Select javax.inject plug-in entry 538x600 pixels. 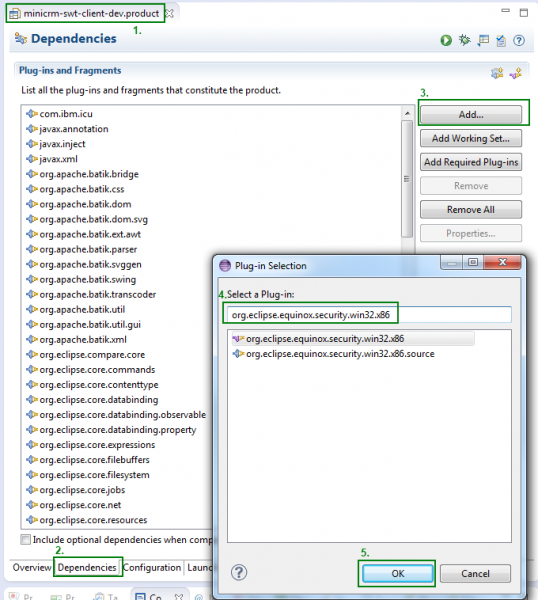(x=55, y=144)
